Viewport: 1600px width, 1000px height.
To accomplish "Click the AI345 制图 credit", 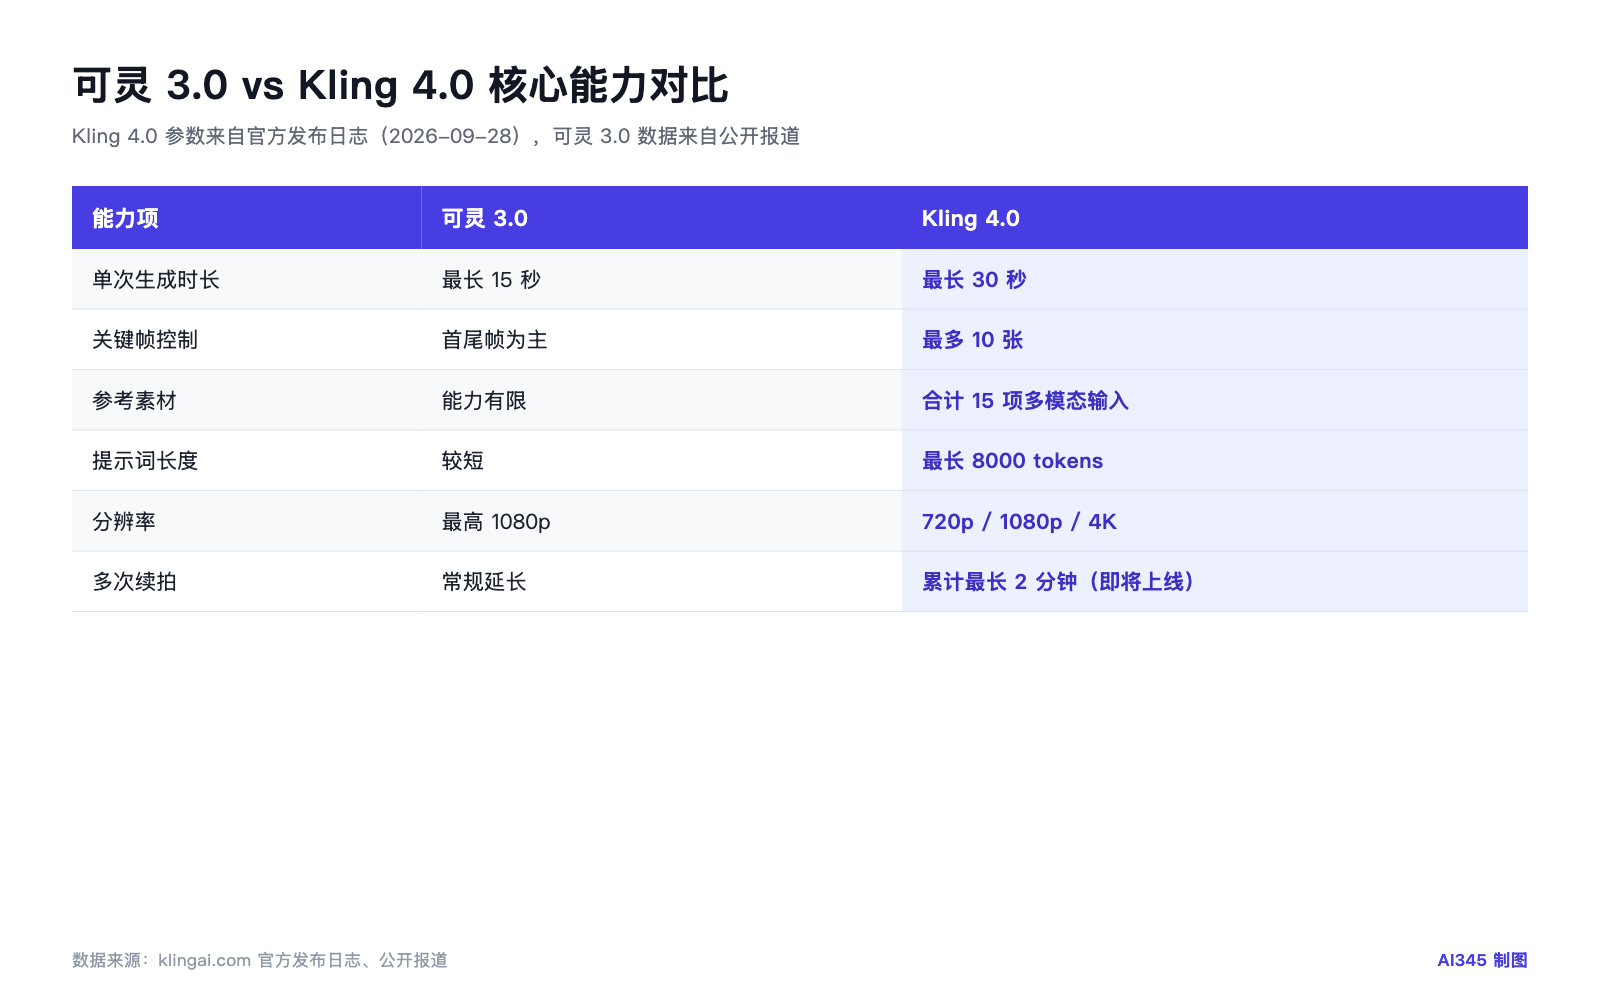I will click(1482, 960).
